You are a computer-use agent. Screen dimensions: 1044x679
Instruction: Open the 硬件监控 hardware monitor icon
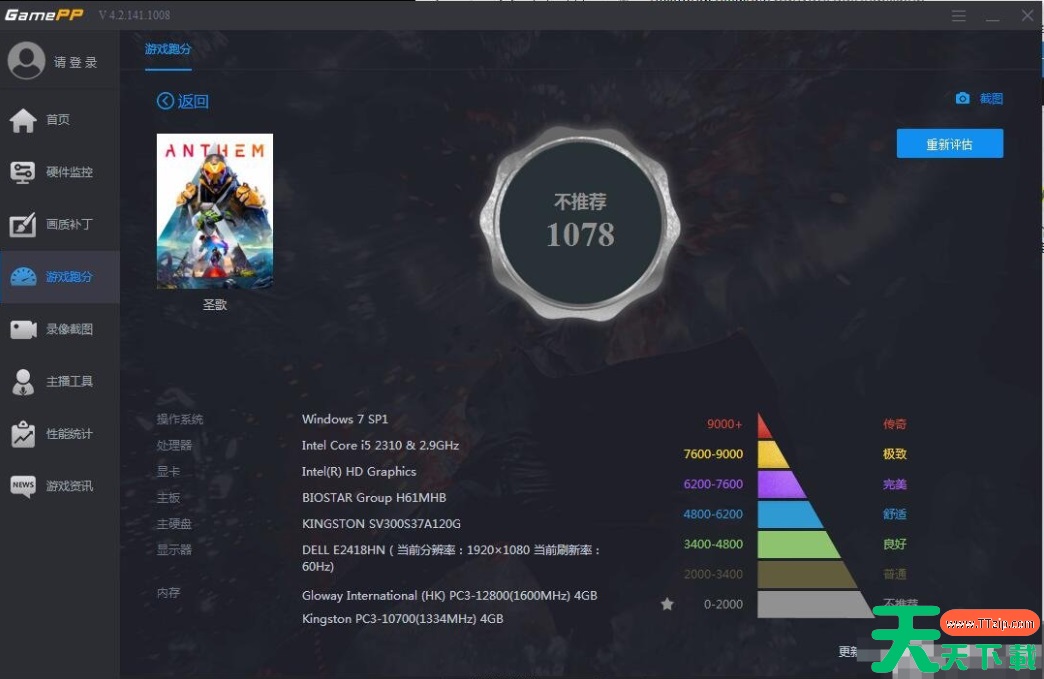point(23,172)
